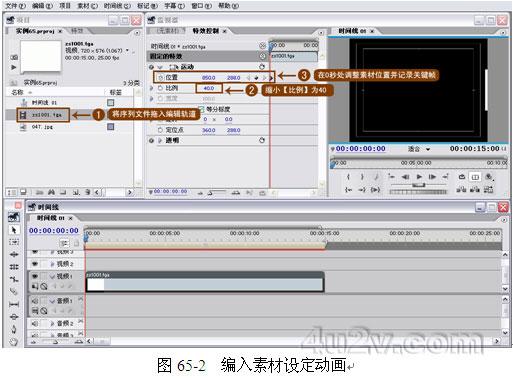Play the thumbnail preview in project panel
The height and width of the screenshot is (379, 513).
pyautogui.click(x=14, y=67)
